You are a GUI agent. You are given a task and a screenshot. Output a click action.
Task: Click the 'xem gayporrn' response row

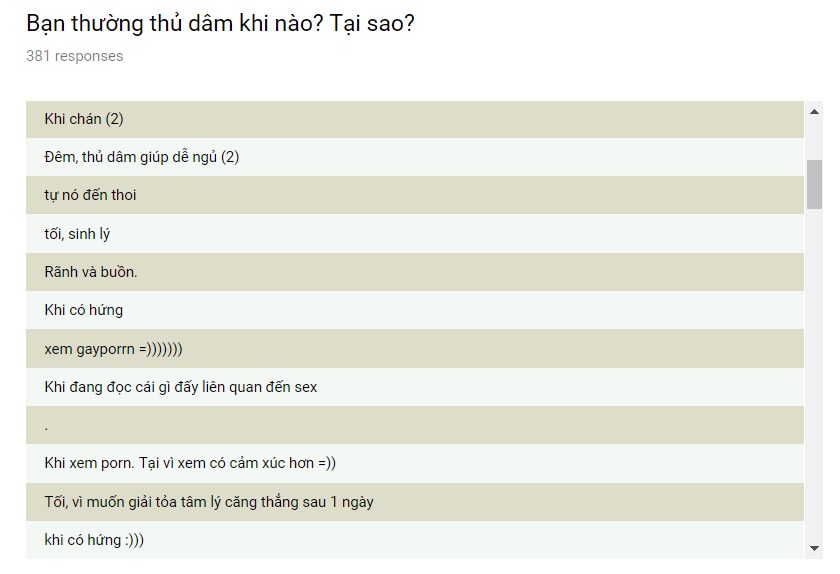(x=415, y=348)
